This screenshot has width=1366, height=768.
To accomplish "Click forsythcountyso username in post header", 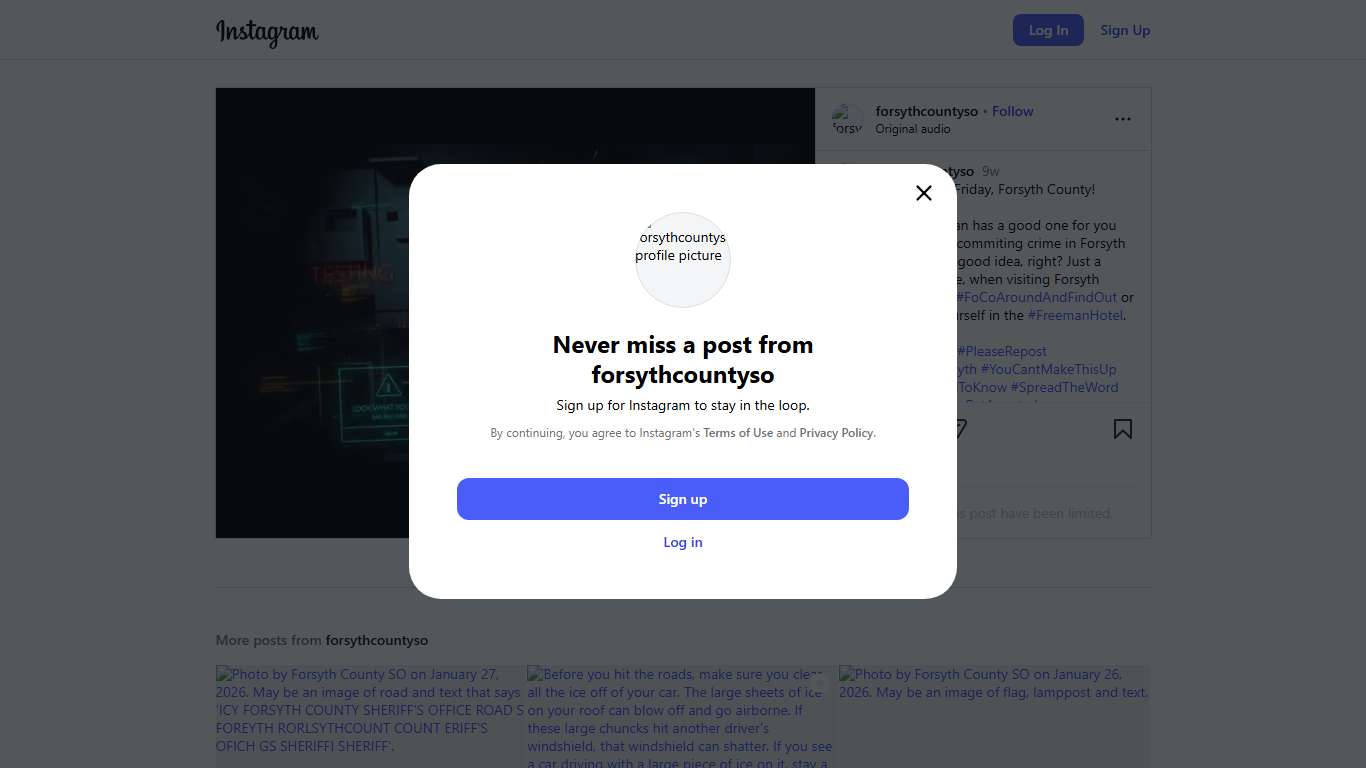I will click(x=926, y=111).
